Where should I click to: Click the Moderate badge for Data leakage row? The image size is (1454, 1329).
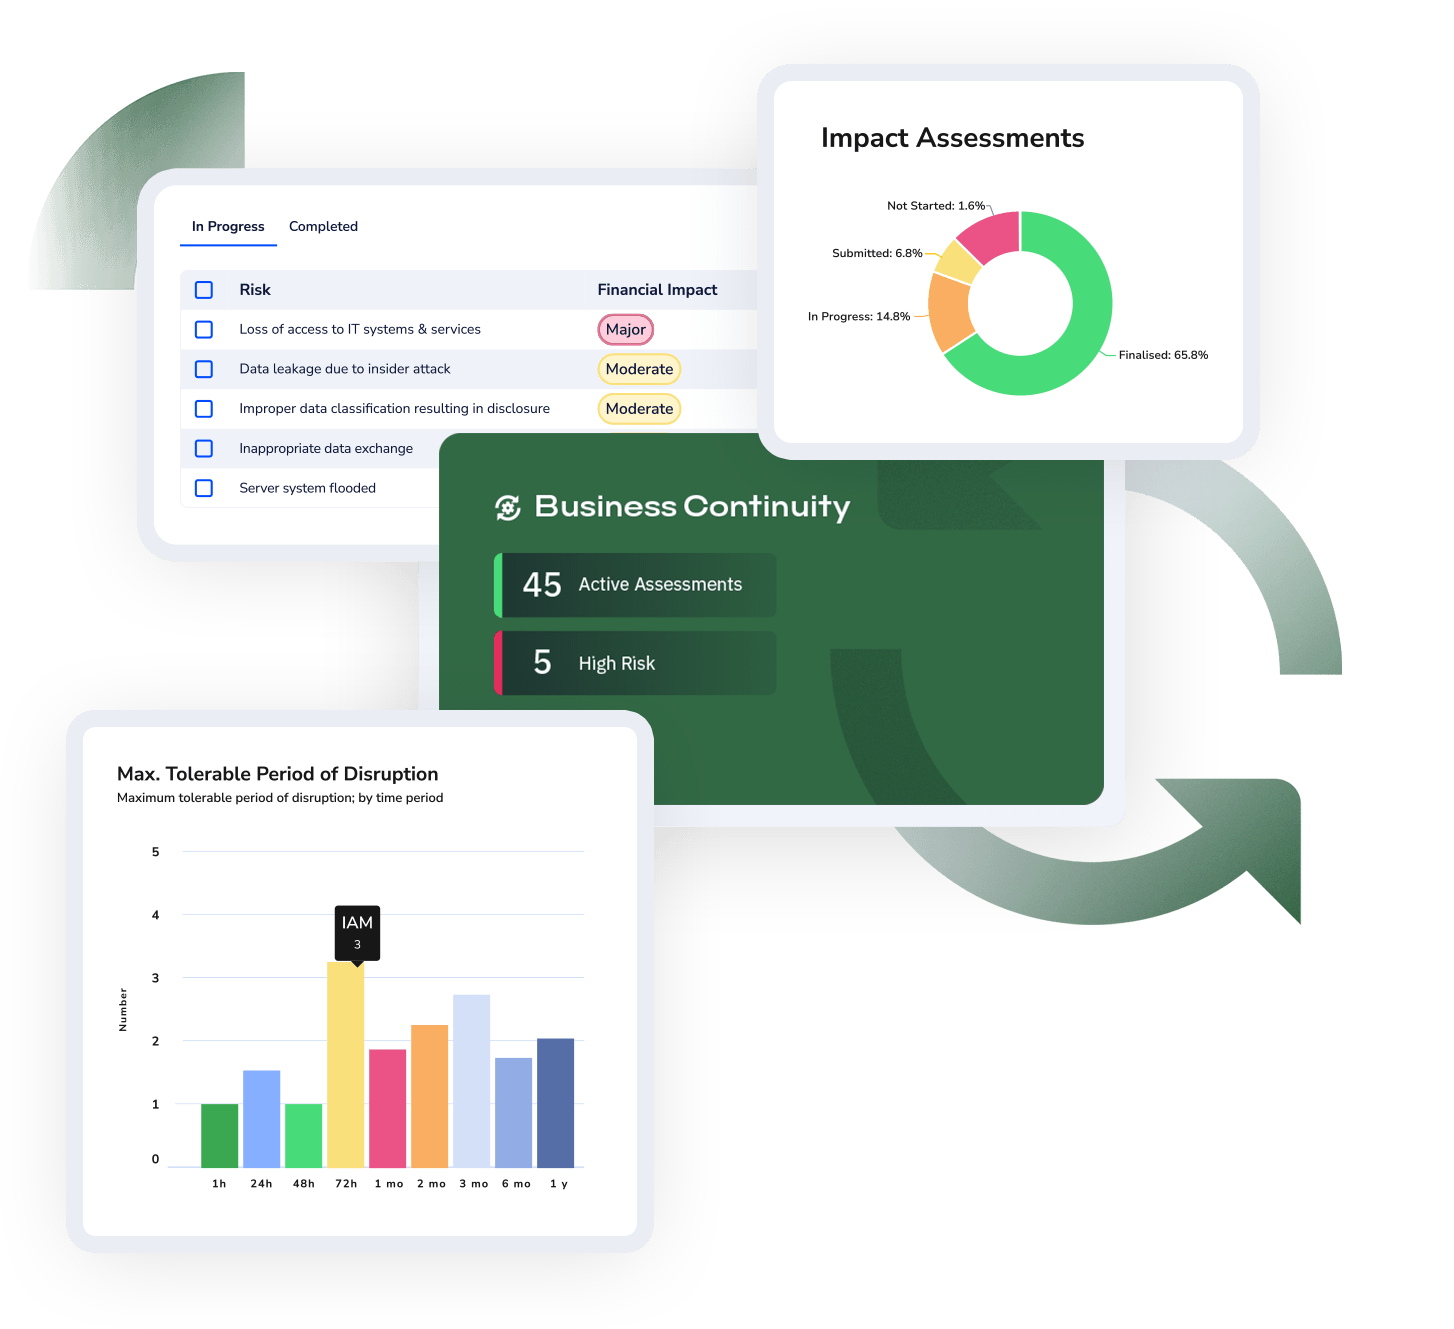pos(639,369)
